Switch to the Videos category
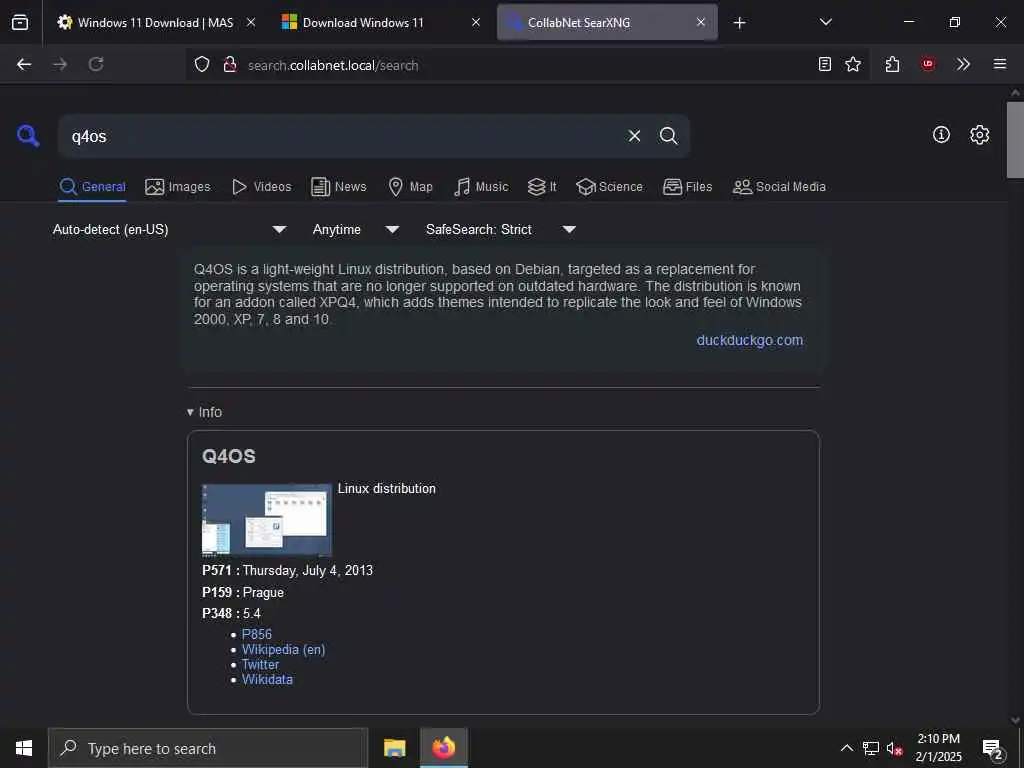The image size is (1024, 768). point(261,187)
